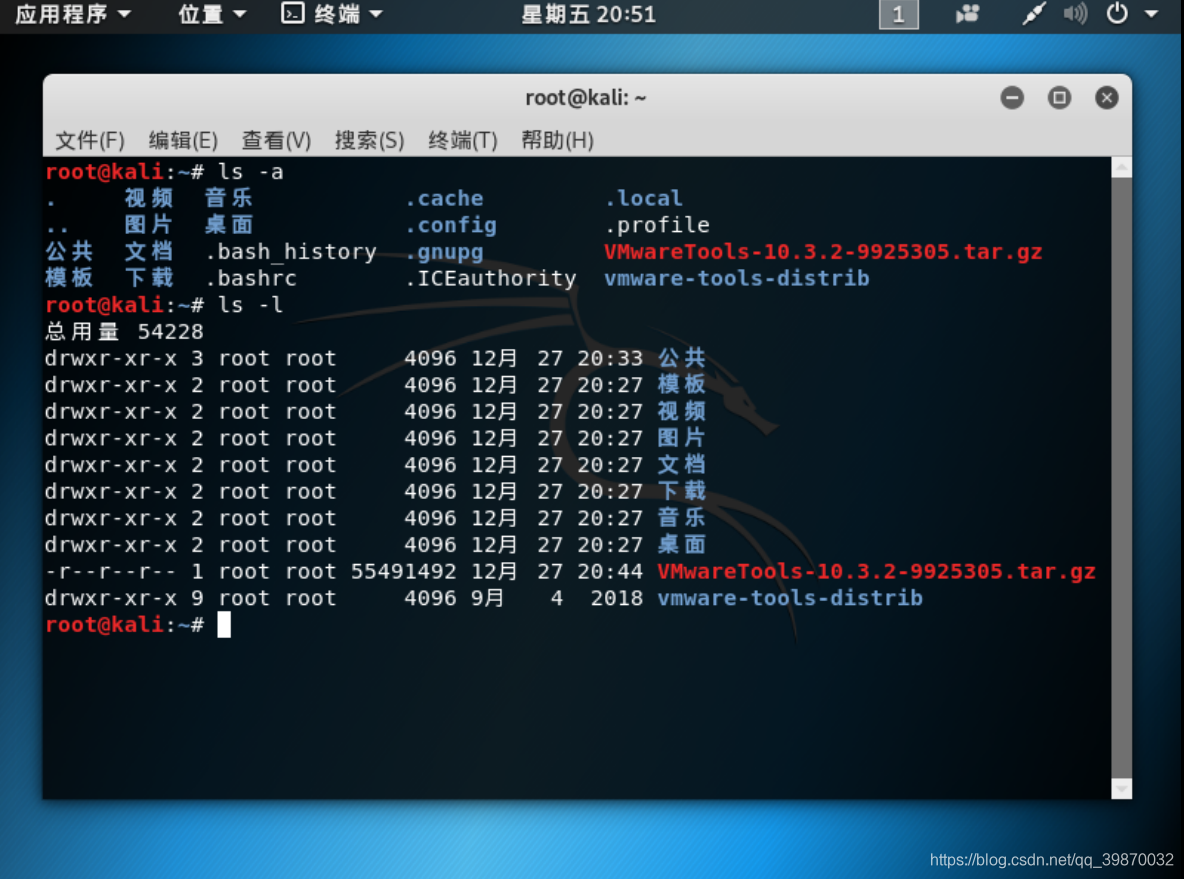Open the 编辑(E) menu
Image resolution: width=1184 pixels, height=879 pixels.
coord(182,140)
